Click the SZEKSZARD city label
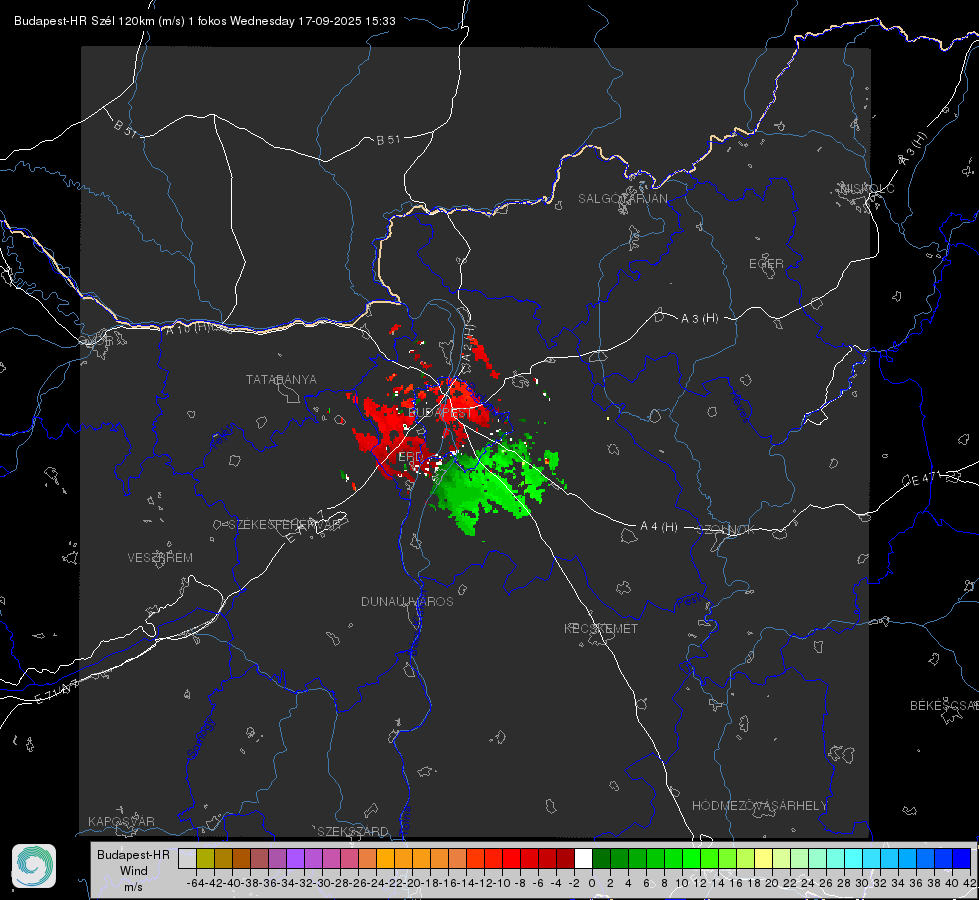The height and width of the screenshot is (900, 979). 353,831
